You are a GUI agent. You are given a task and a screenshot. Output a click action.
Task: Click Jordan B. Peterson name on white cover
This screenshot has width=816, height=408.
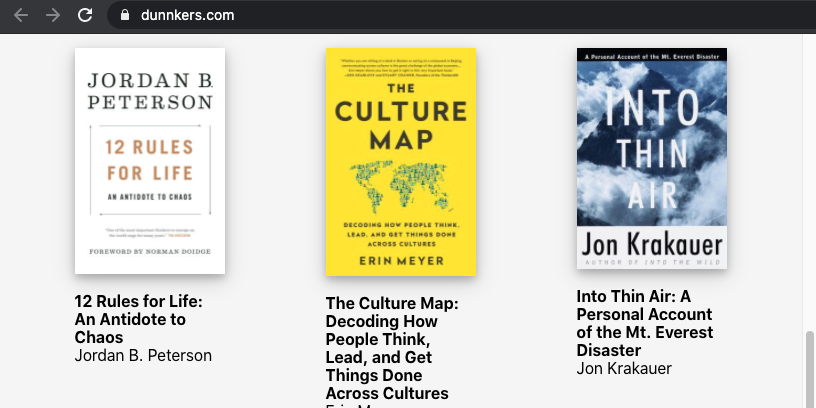tap(150, 90)
